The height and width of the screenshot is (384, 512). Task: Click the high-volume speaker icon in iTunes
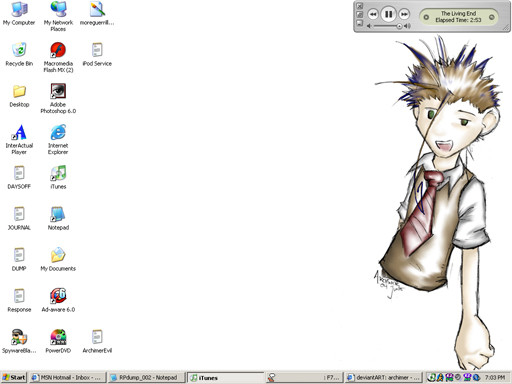coord(407,26)
